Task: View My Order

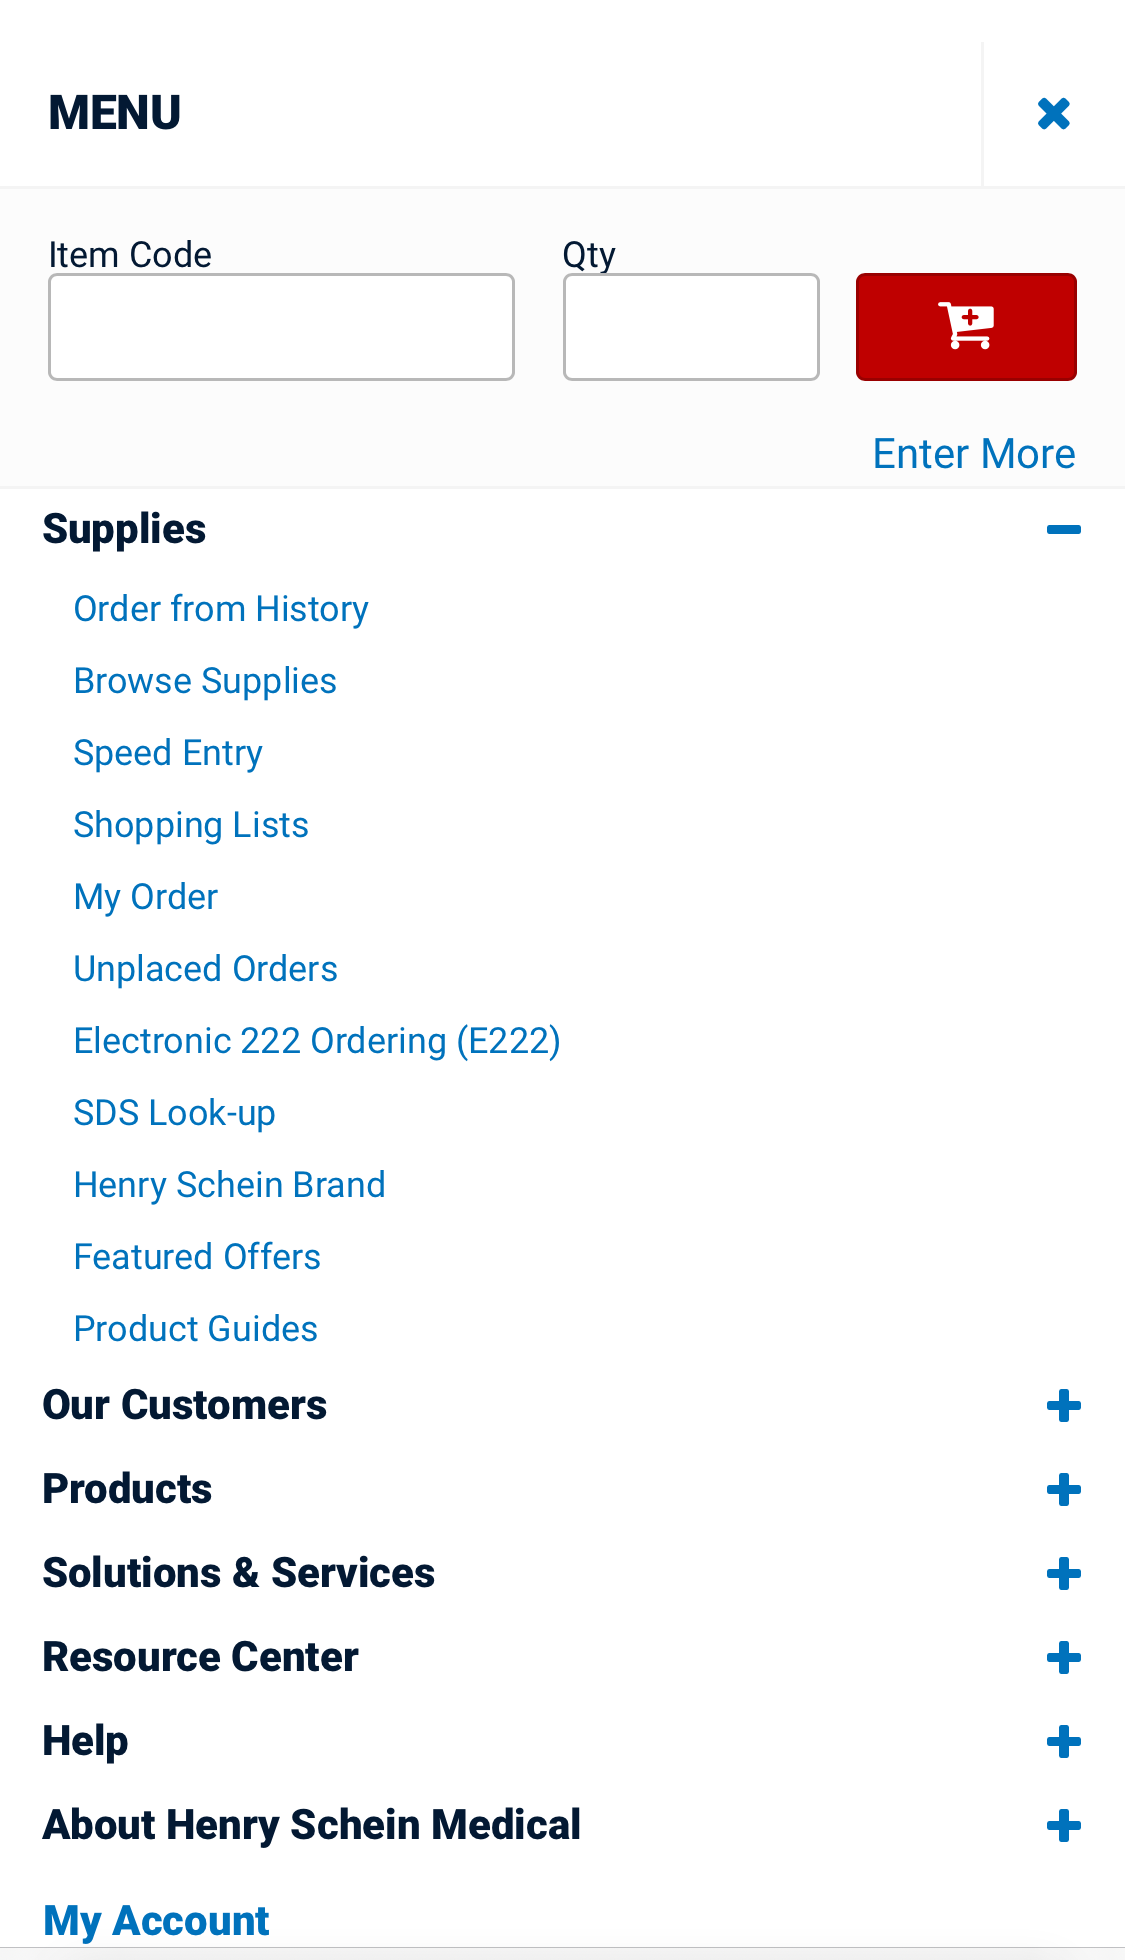Action: pos(145,896)
